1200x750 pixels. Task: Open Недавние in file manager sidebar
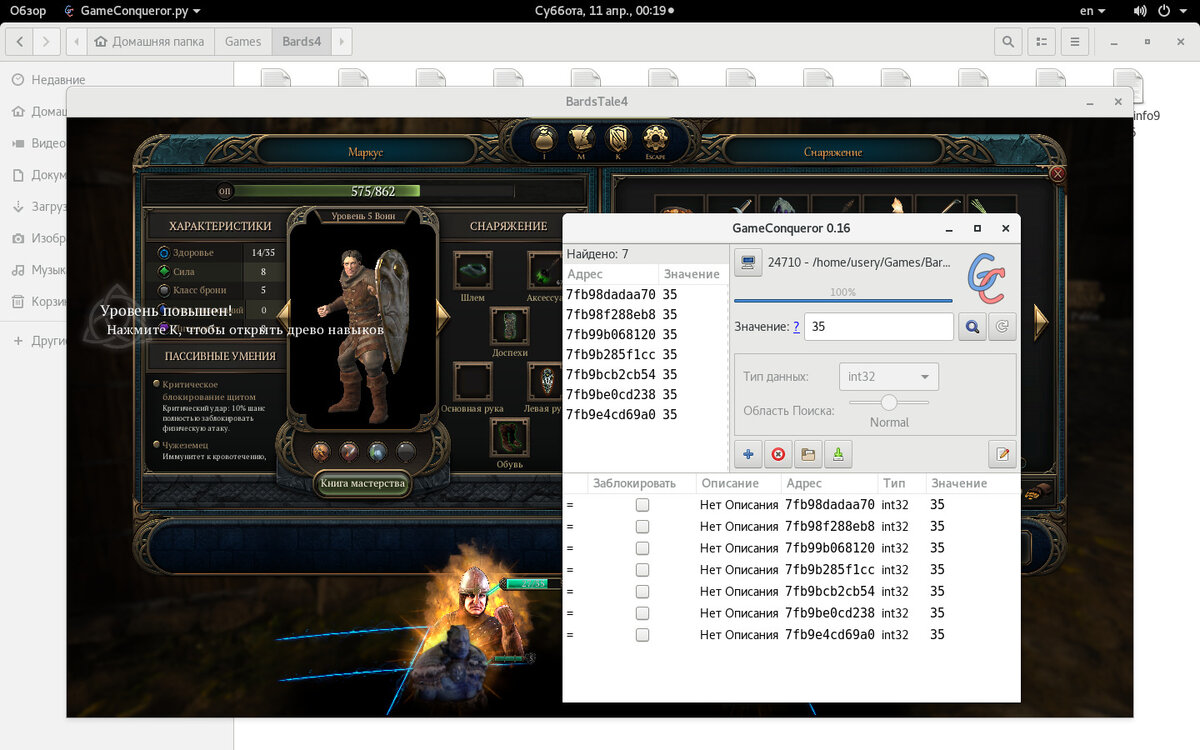coord(58,80)
